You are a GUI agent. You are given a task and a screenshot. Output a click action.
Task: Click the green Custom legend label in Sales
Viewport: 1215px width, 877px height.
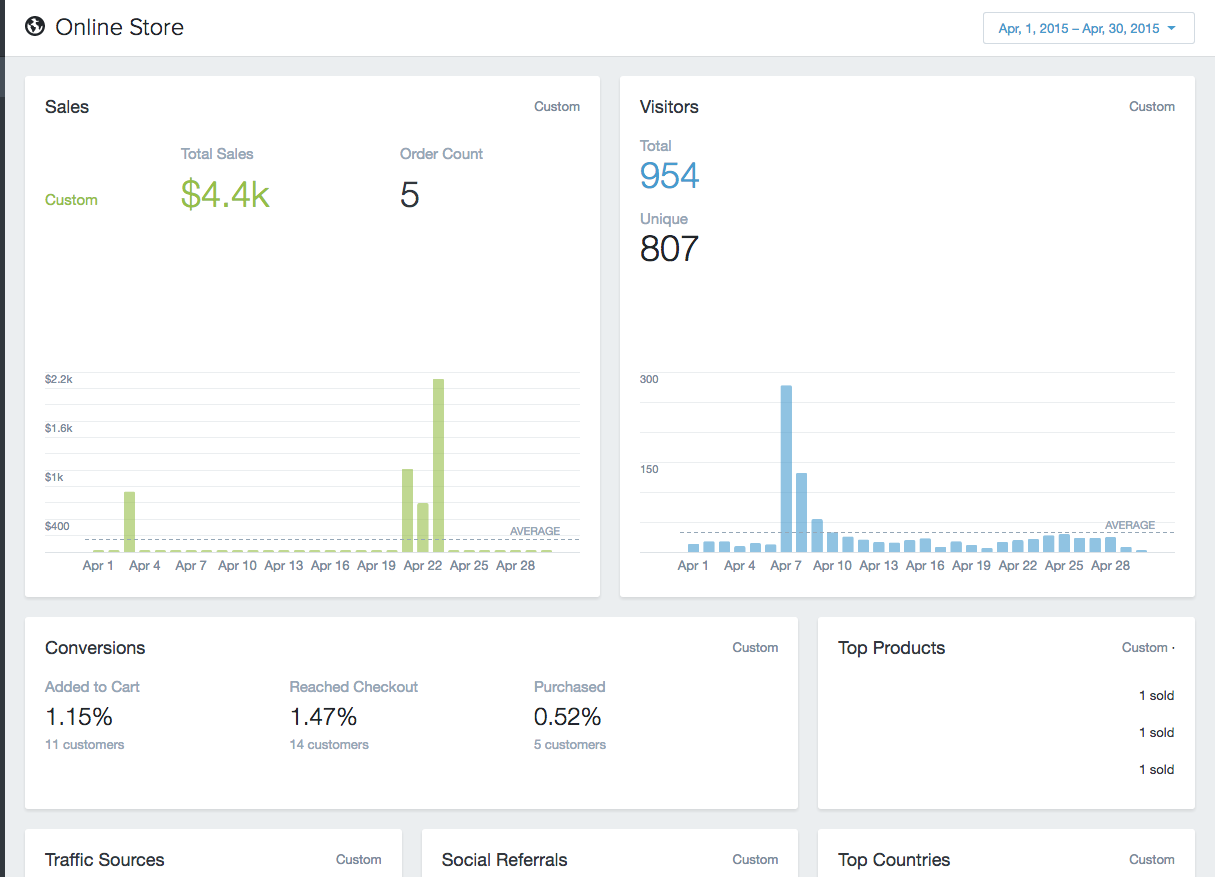tap(71, 200)
